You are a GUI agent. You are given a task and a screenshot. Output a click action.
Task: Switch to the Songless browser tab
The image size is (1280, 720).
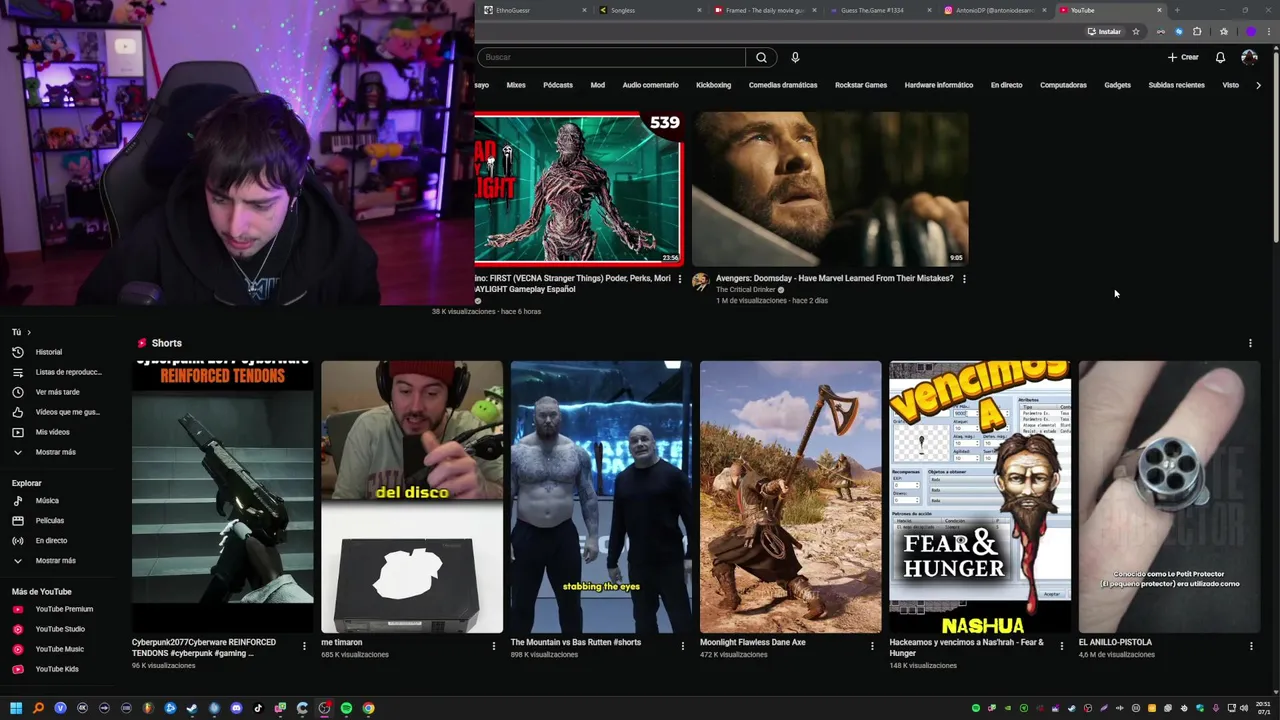point(651,10)
